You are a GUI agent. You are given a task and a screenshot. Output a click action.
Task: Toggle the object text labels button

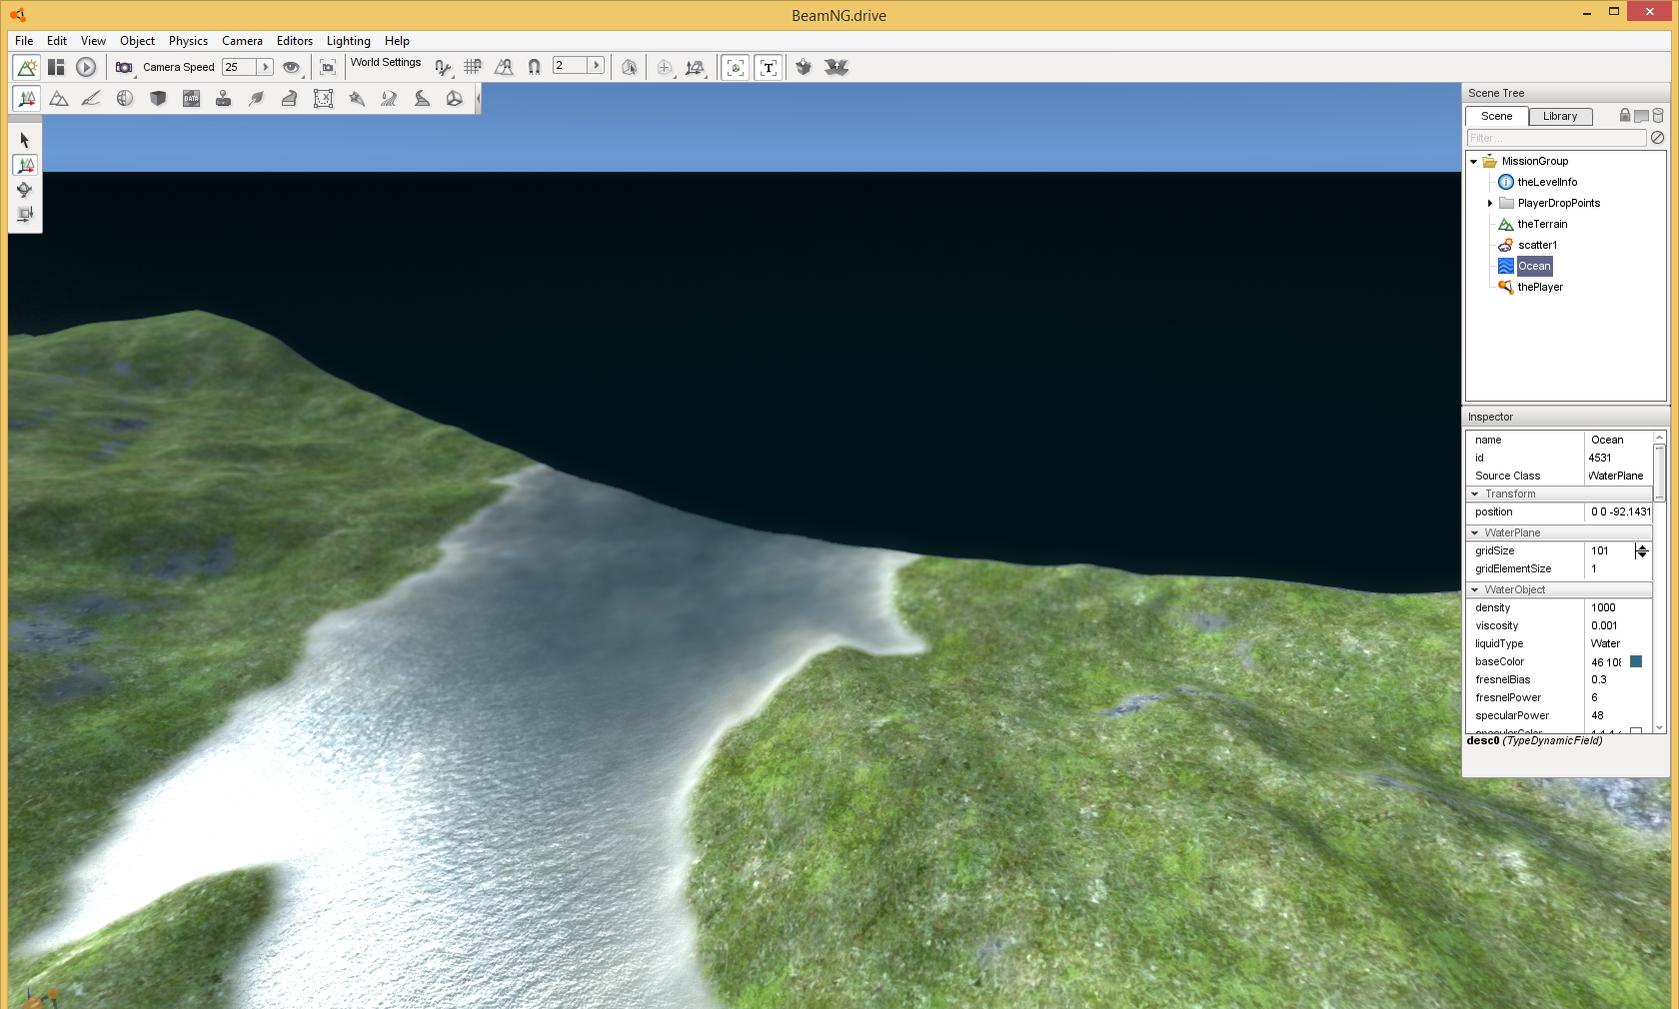pos(768,67)
